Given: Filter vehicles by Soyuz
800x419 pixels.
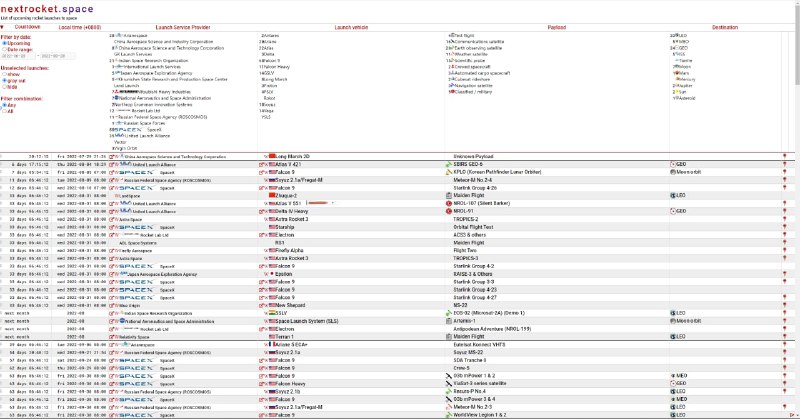Looking at the screenshot, I should pos(269,105).
